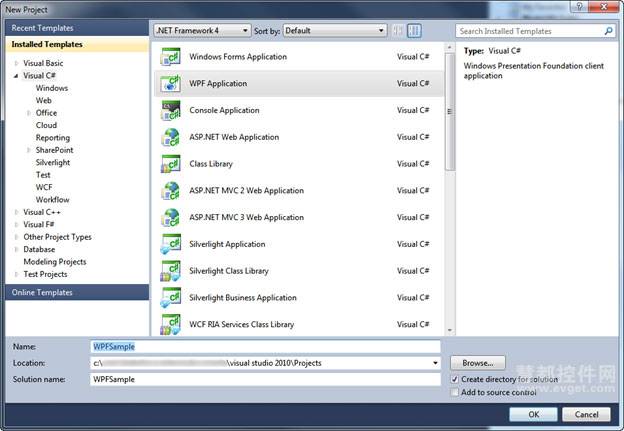Open the Sort by Default dropdown
The height and width of the screenshot is (431, 624).
click(x=335, y=31)
